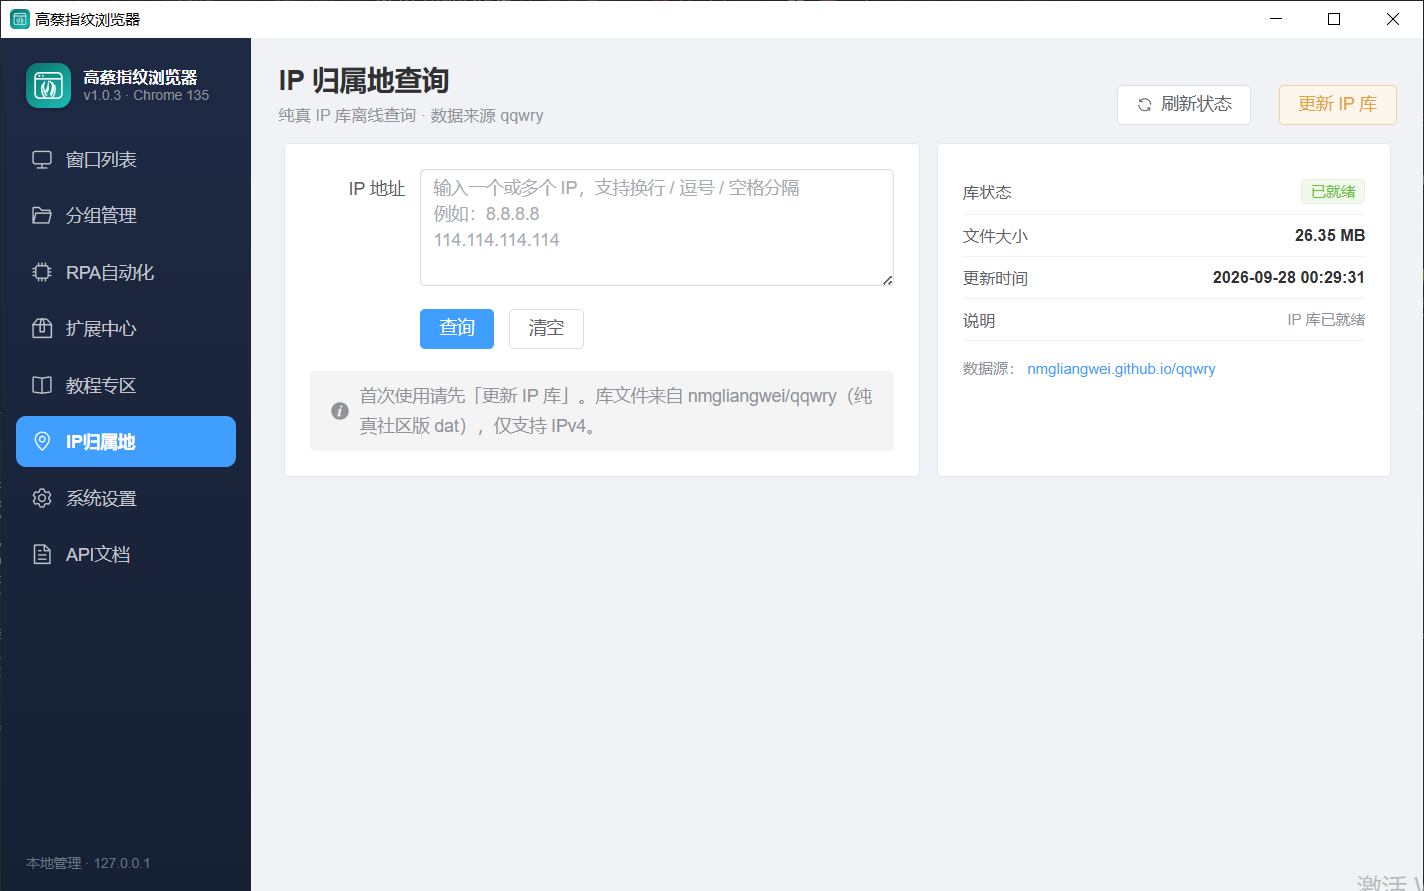Click the book icon beside 教程专区
1424x891 pixels.
tap(42, 385)
